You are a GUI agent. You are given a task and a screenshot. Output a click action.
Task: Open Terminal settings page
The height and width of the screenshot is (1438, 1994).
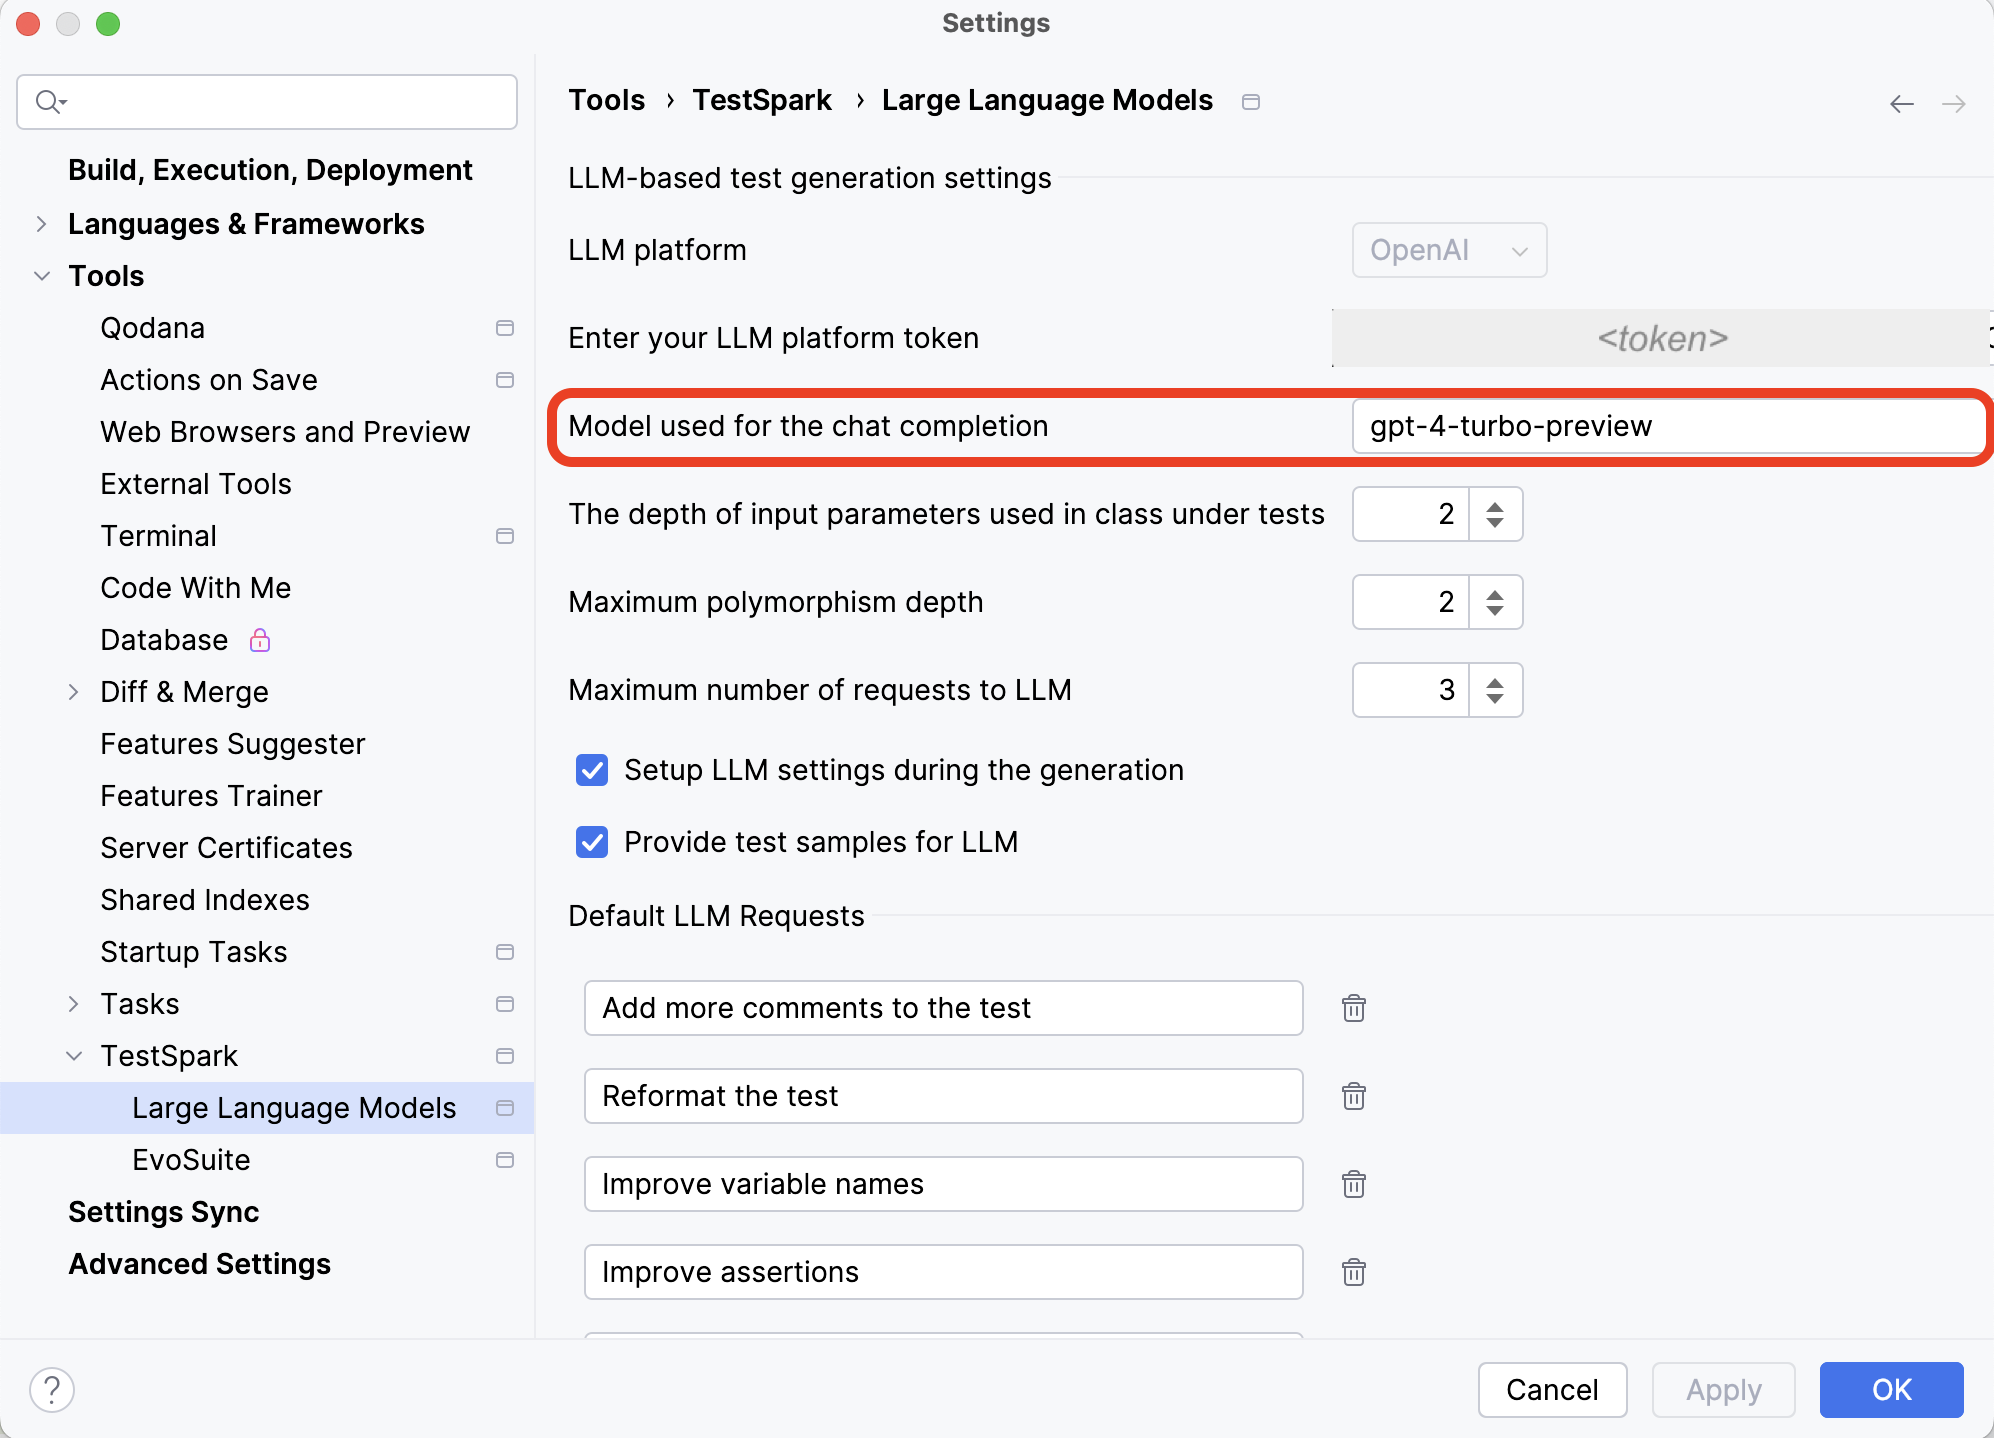[158, 536]
